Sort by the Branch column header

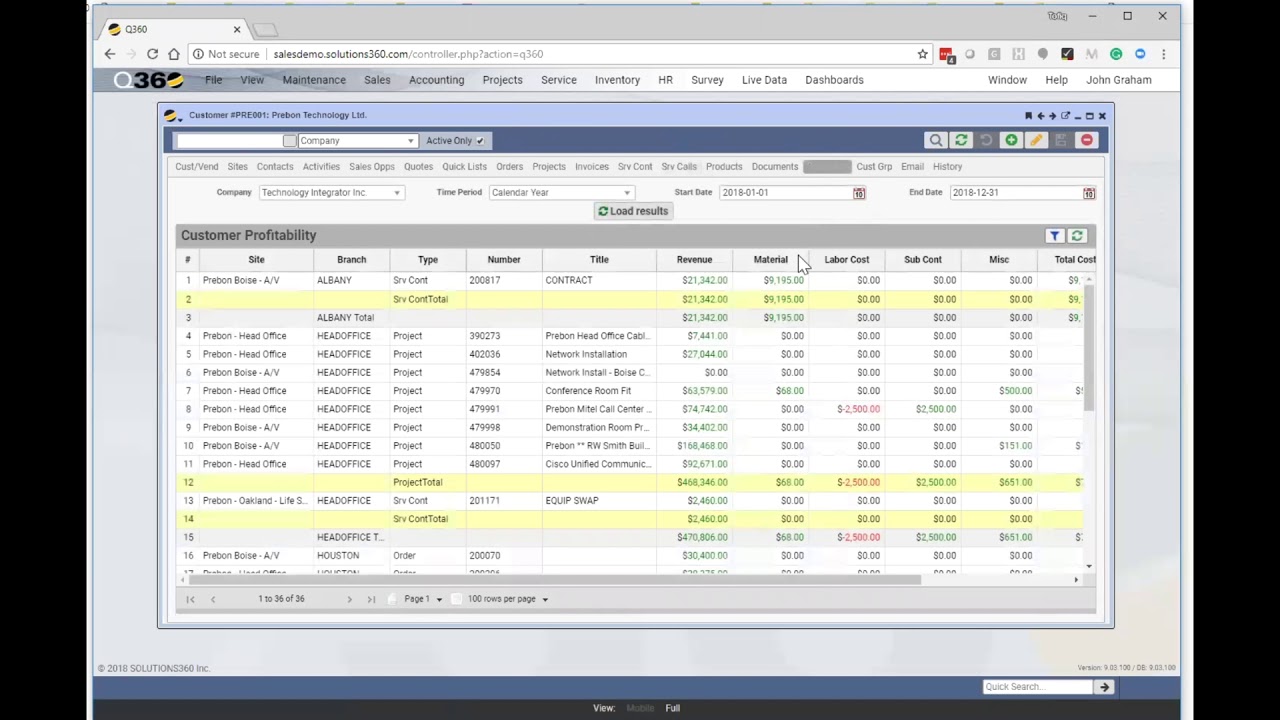click(351, 260)
